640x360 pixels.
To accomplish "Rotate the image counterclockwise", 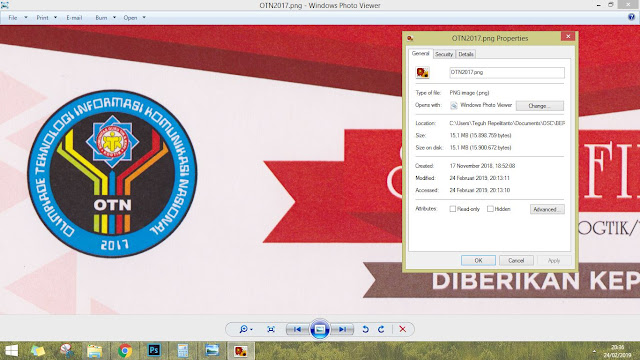I will (x=365, y=329).
